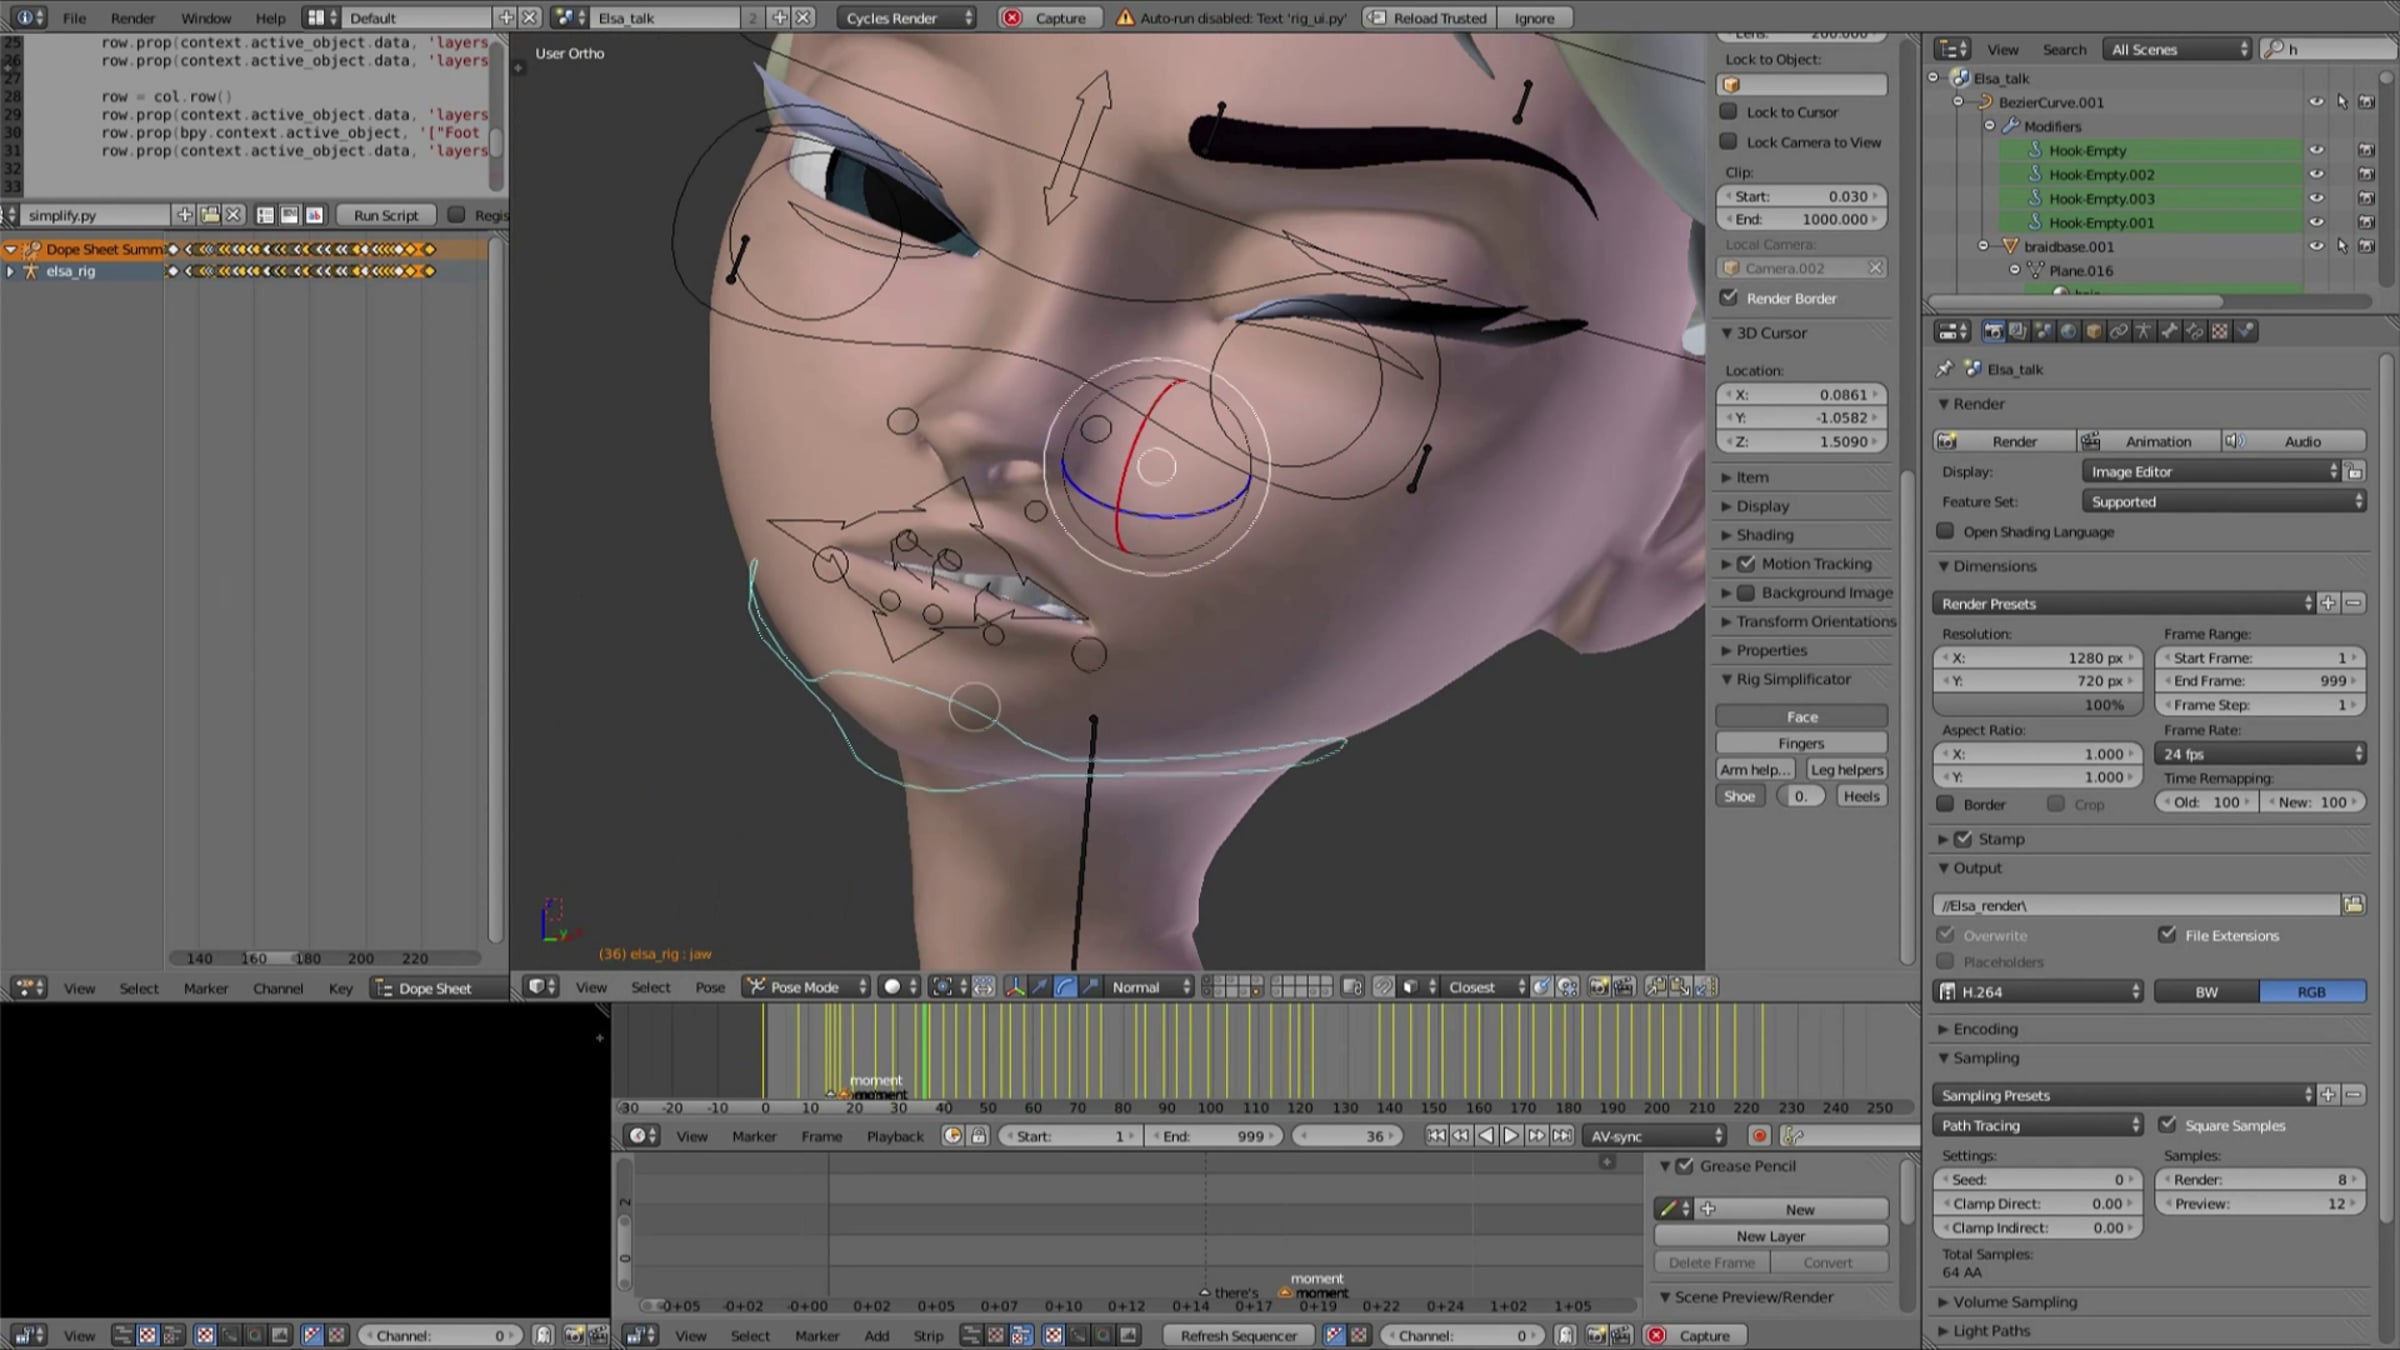Click the Refresh Sequencer button
2400x1350 pixels.
click(1238, 1335)
